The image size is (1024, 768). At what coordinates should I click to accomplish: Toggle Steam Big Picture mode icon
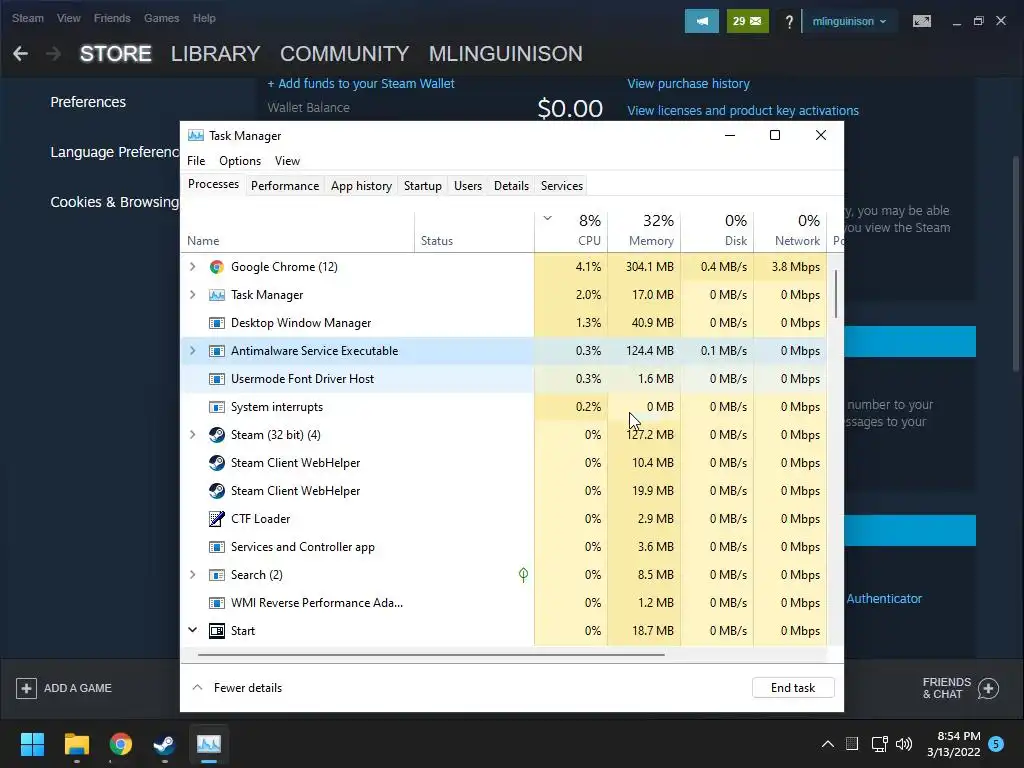coord(921,21)
